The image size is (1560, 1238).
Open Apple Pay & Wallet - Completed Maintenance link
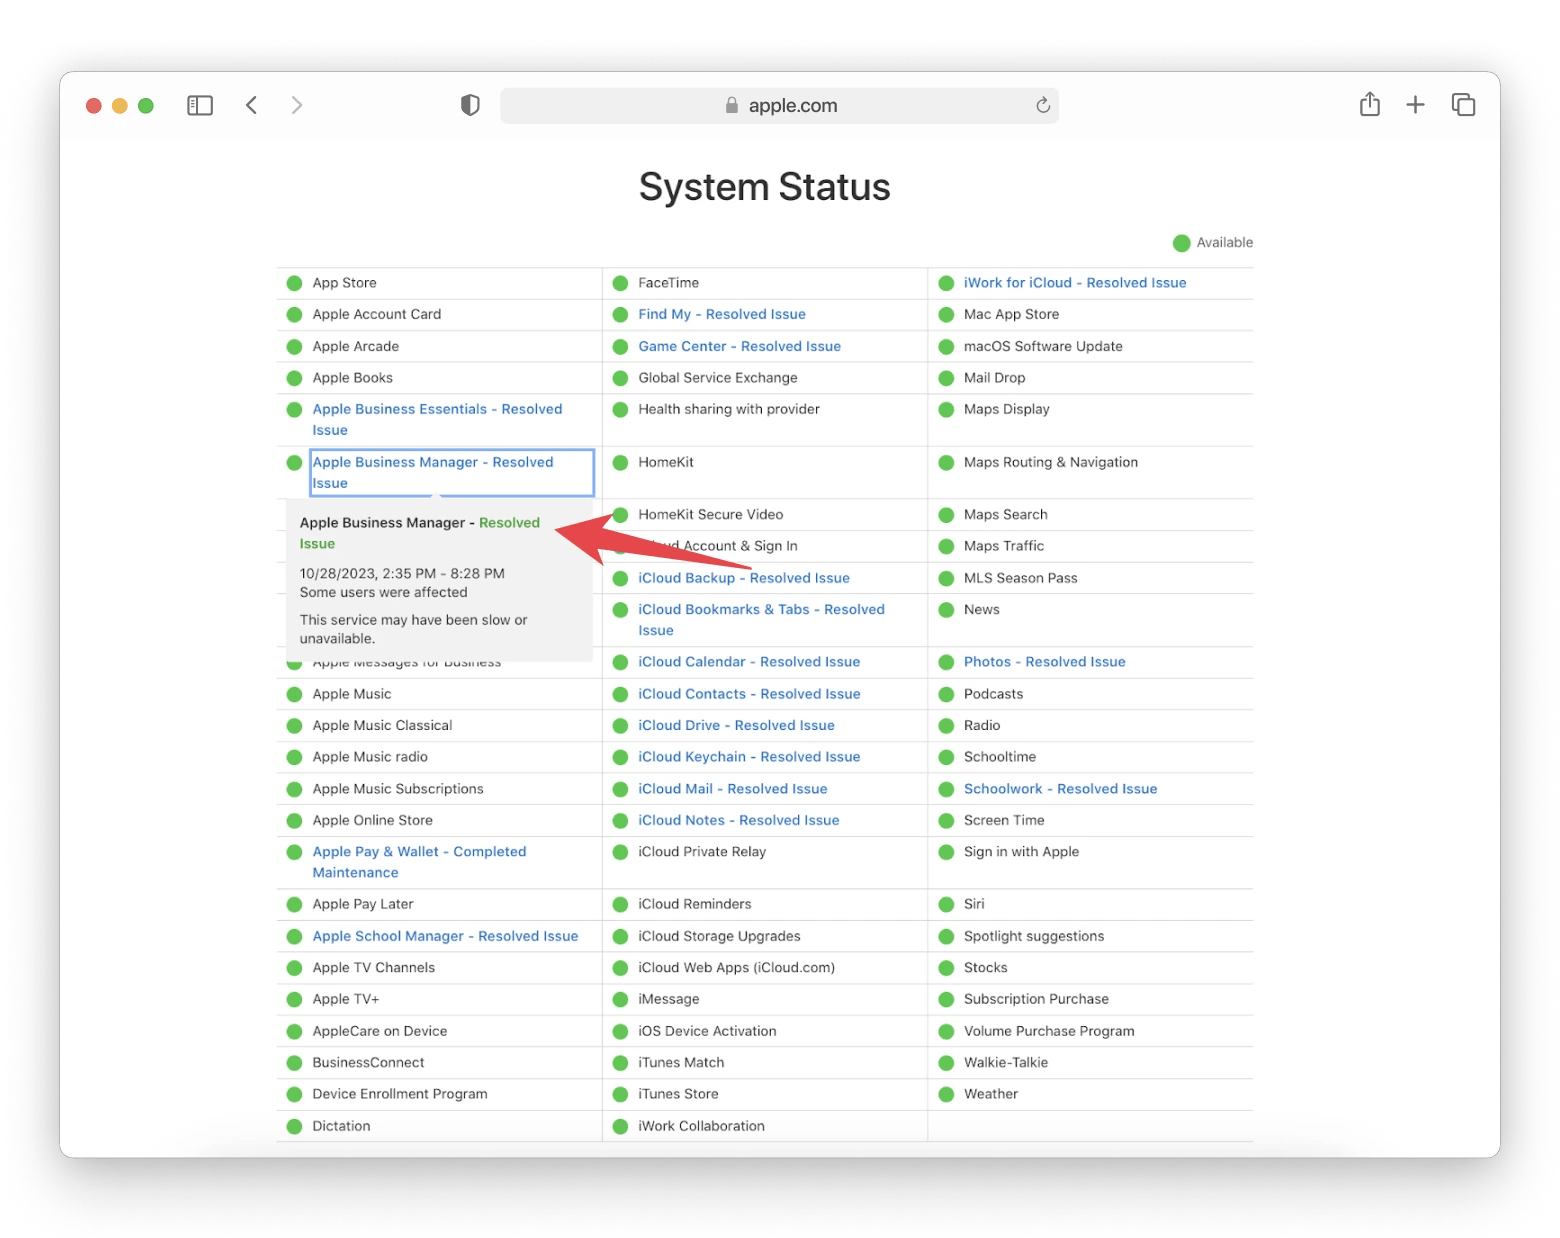(x=419, y=862)
